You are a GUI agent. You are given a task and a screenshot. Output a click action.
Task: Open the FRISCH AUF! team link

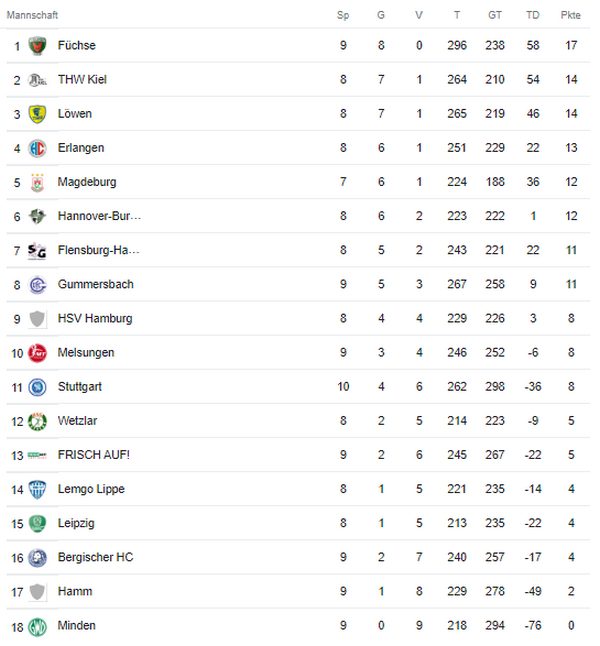click(x=94, y=455)
